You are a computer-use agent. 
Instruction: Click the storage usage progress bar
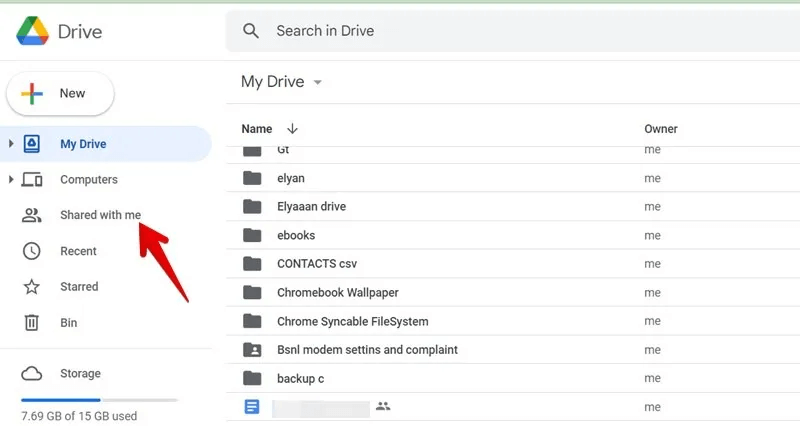coord(99,400)
